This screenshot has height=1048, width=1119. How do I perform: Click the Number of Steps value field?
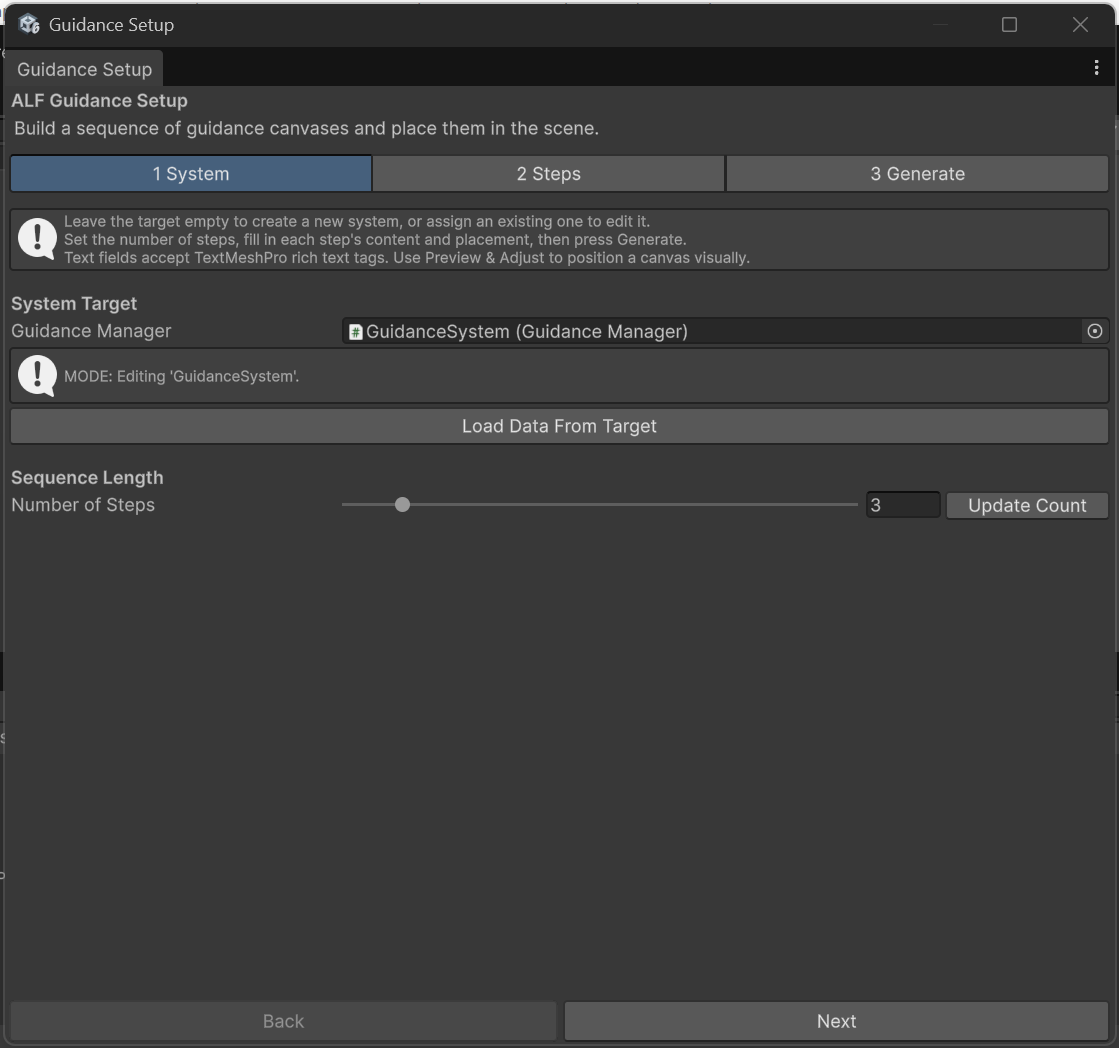903,505
